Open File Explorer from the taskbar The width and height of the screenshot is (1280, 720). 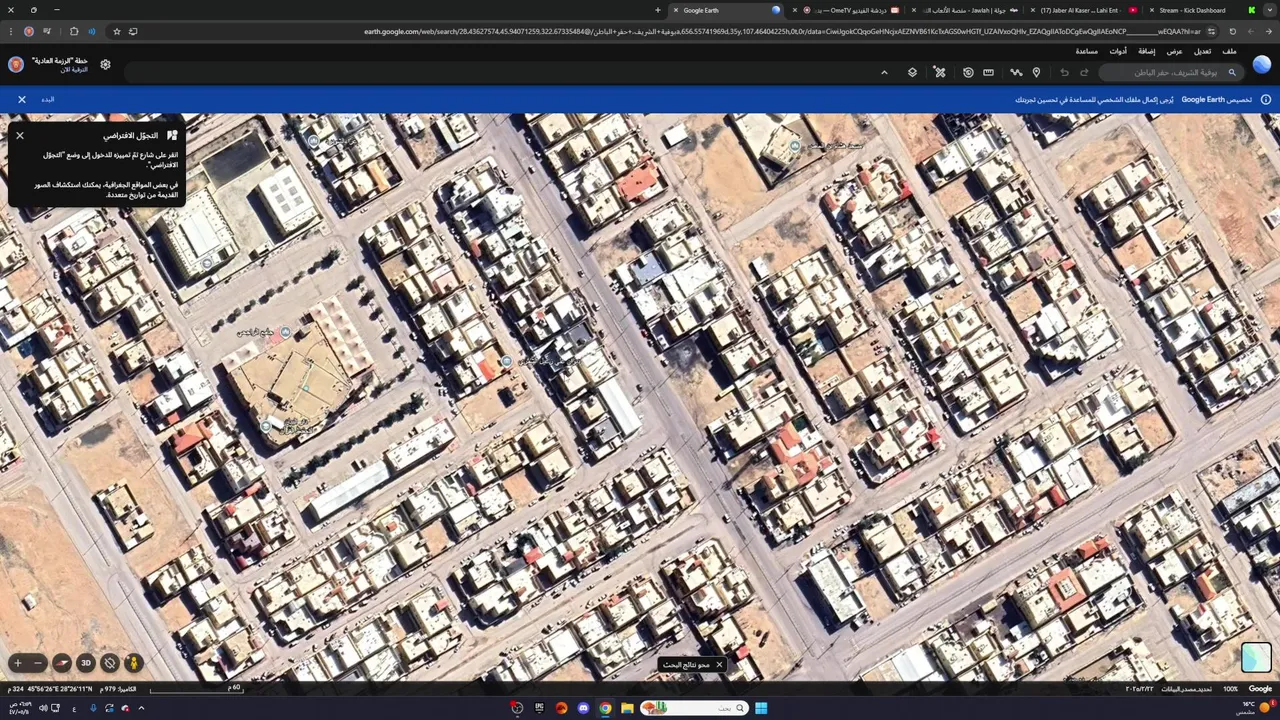[x=627, y=708]
